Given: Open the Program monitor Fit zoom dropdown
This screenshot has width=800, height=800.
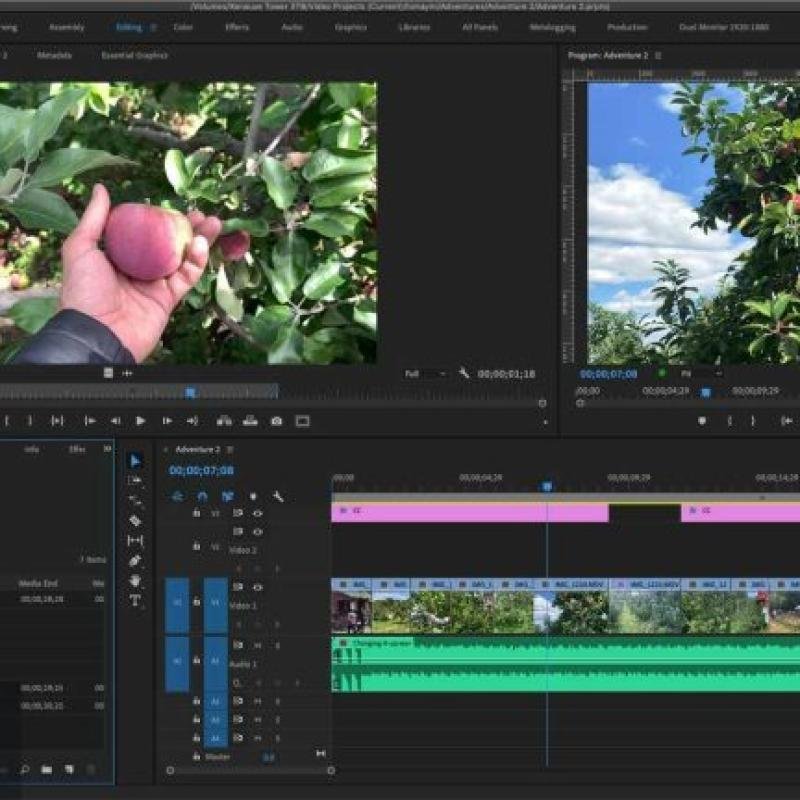Looking at the screenshot, I should (x=702, y=373).
